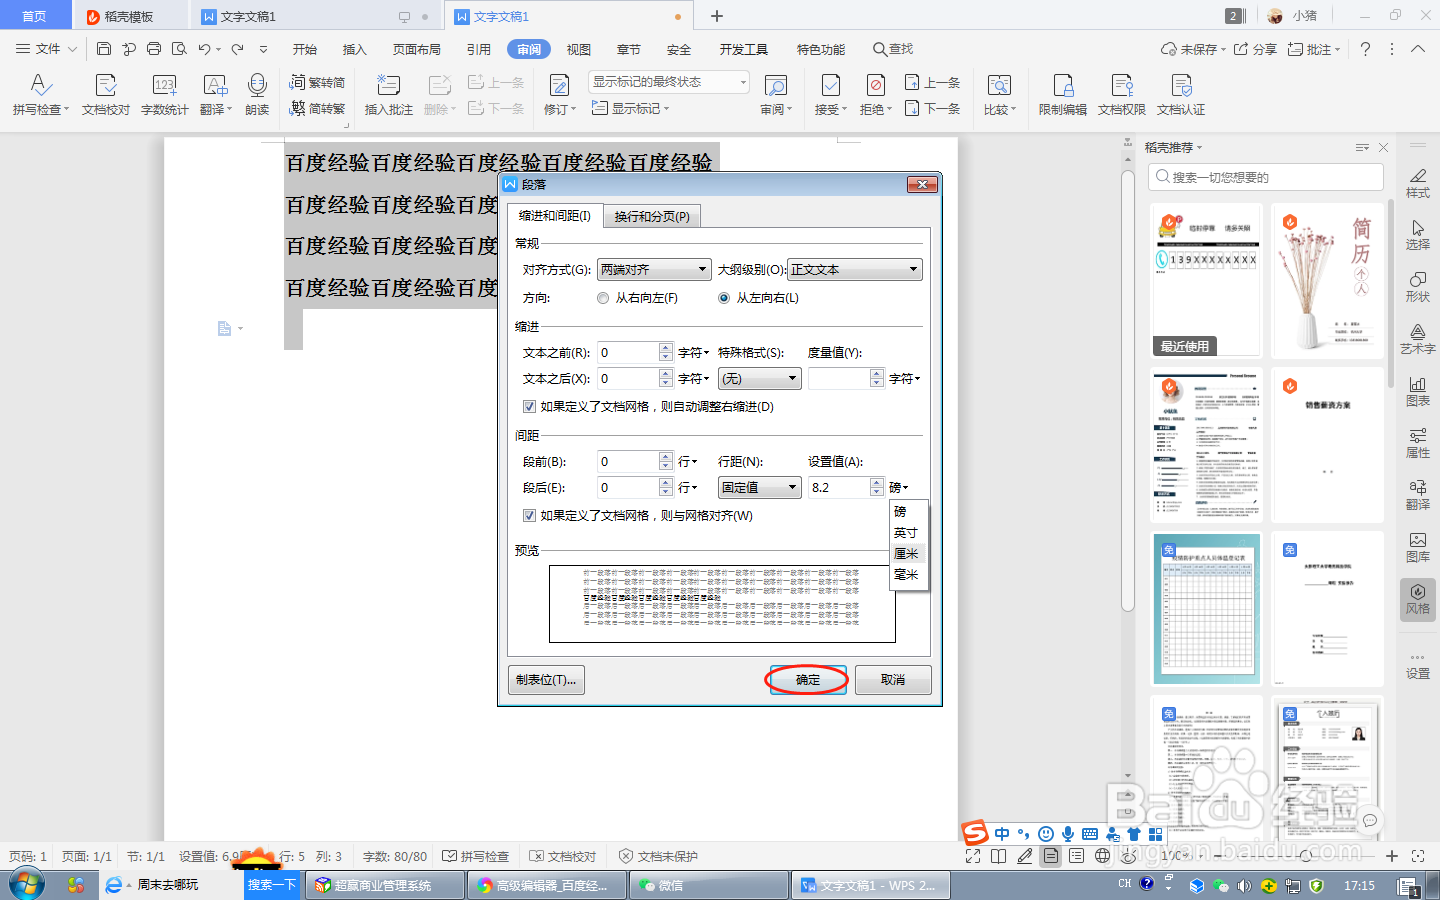Viewport: 1440px width, 900px height.
Task: Open document certification (文档认证)
Action: 1181,96
